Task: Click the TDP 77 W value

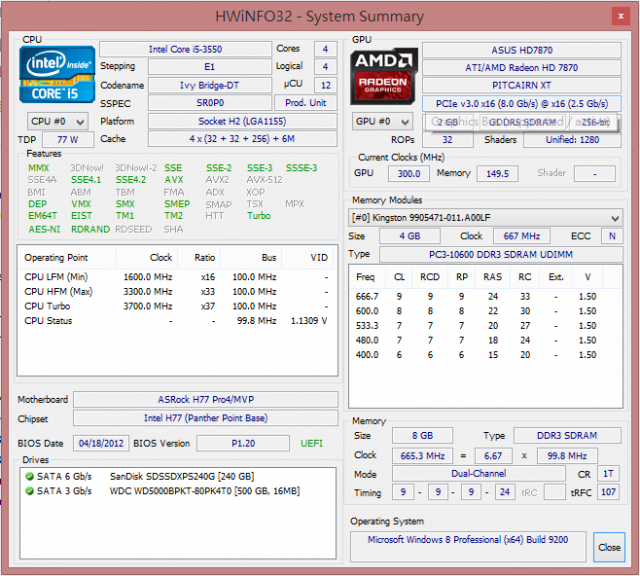Action: tap(68, 139)
